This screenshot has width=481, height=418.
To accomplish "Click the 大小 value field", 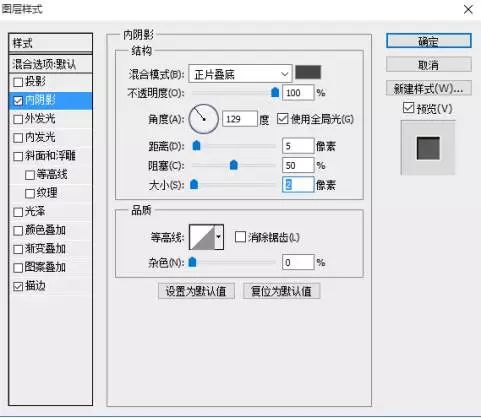I will (x=298, y=185).
